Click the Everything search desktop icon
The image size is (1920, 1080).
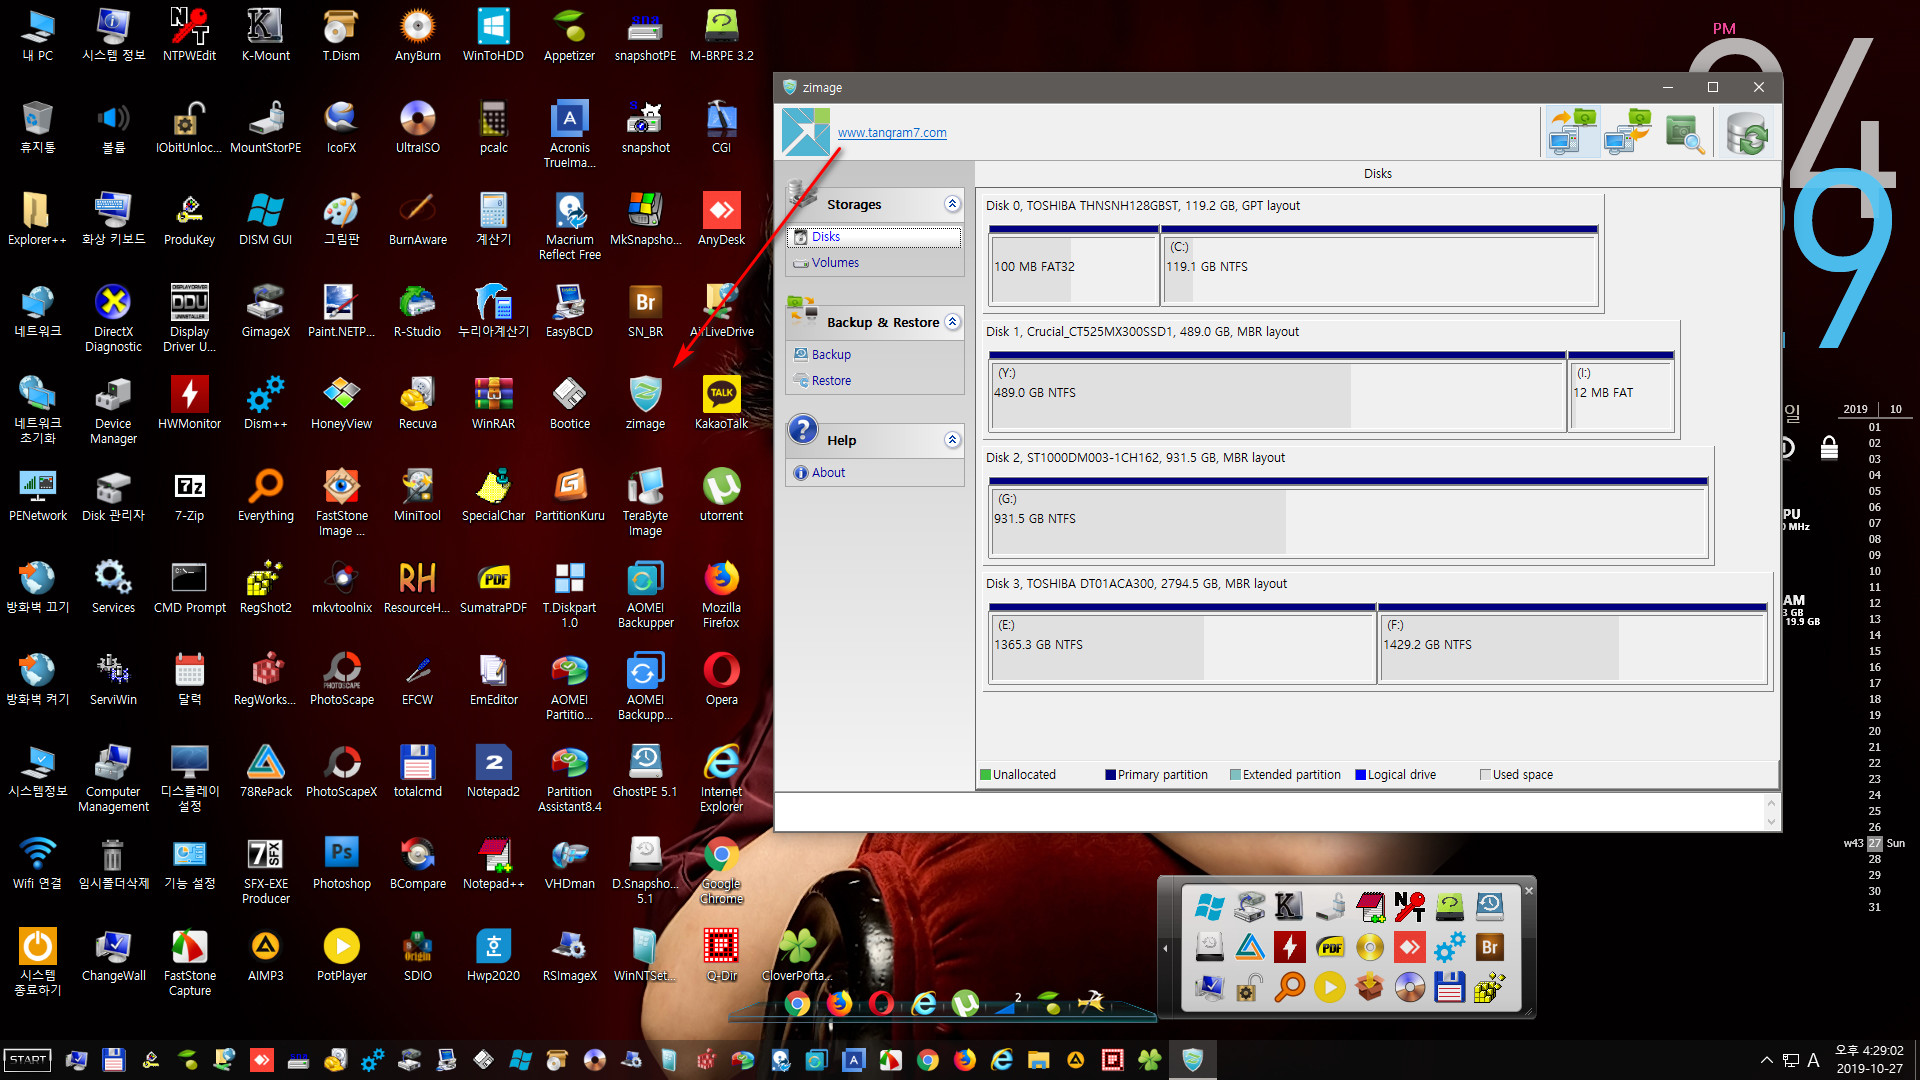265,494
